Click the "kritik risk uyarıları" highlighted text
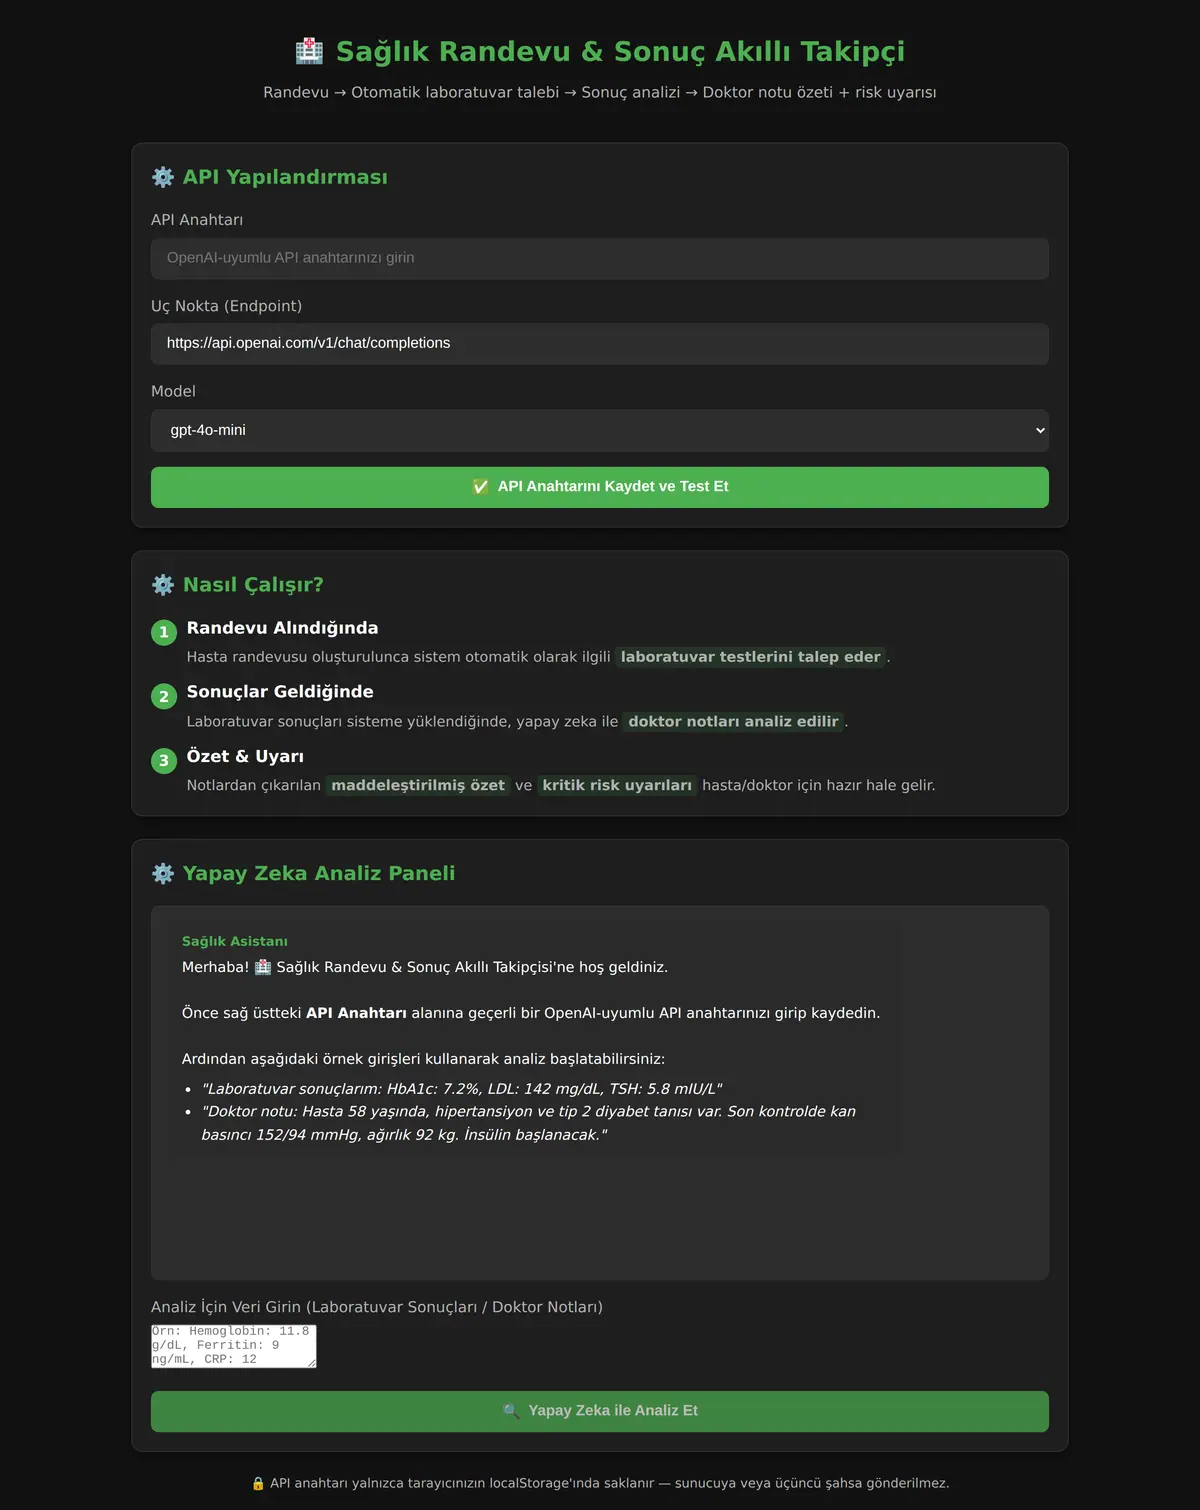1200x1510 pixels. pos(617,785)
